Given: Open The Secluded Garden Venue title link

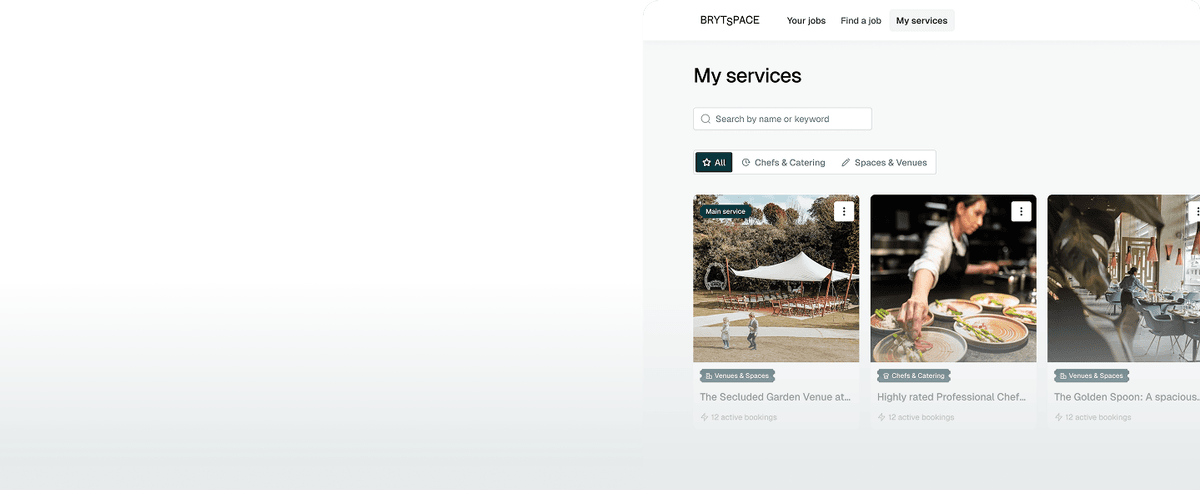Looking at the screenshot, I should [x=776, y=397].
